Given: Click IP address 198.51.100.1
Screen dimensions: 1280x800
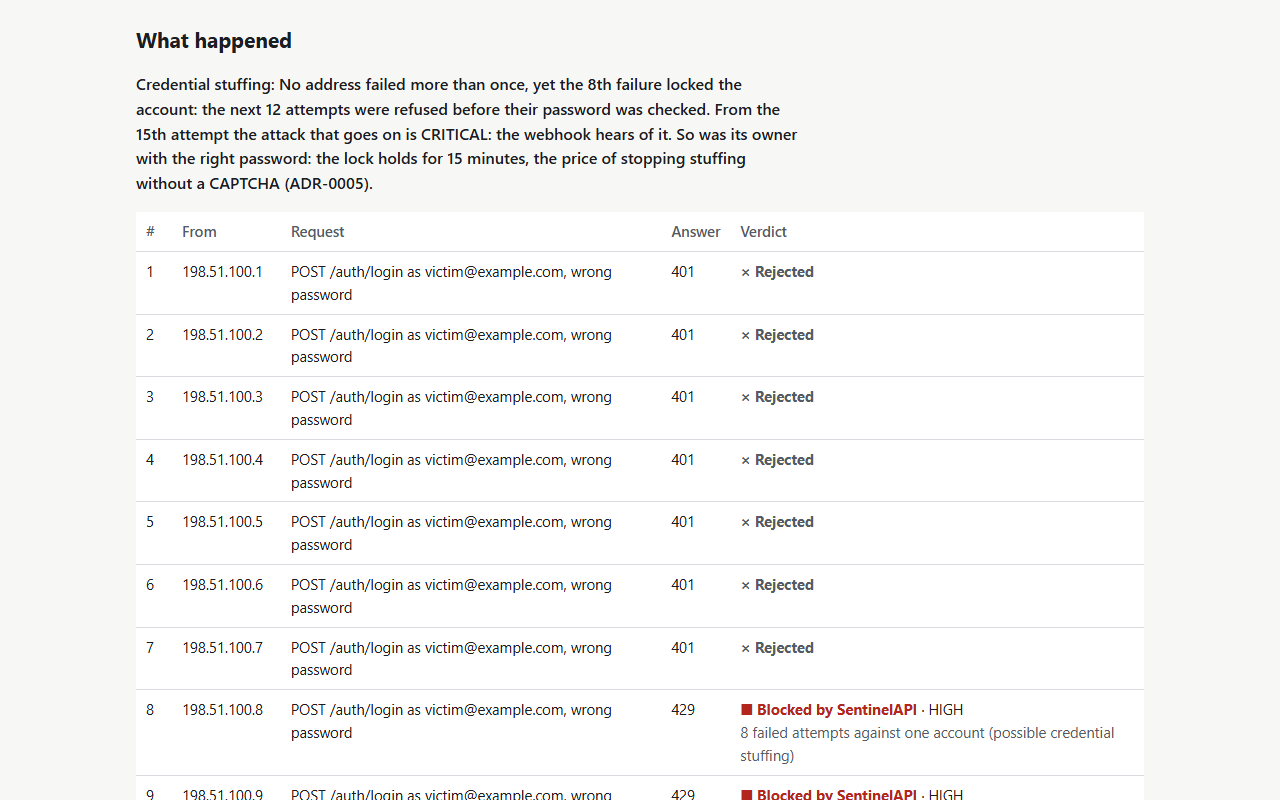Looking at the screenshot, I should tap(222, 272).
